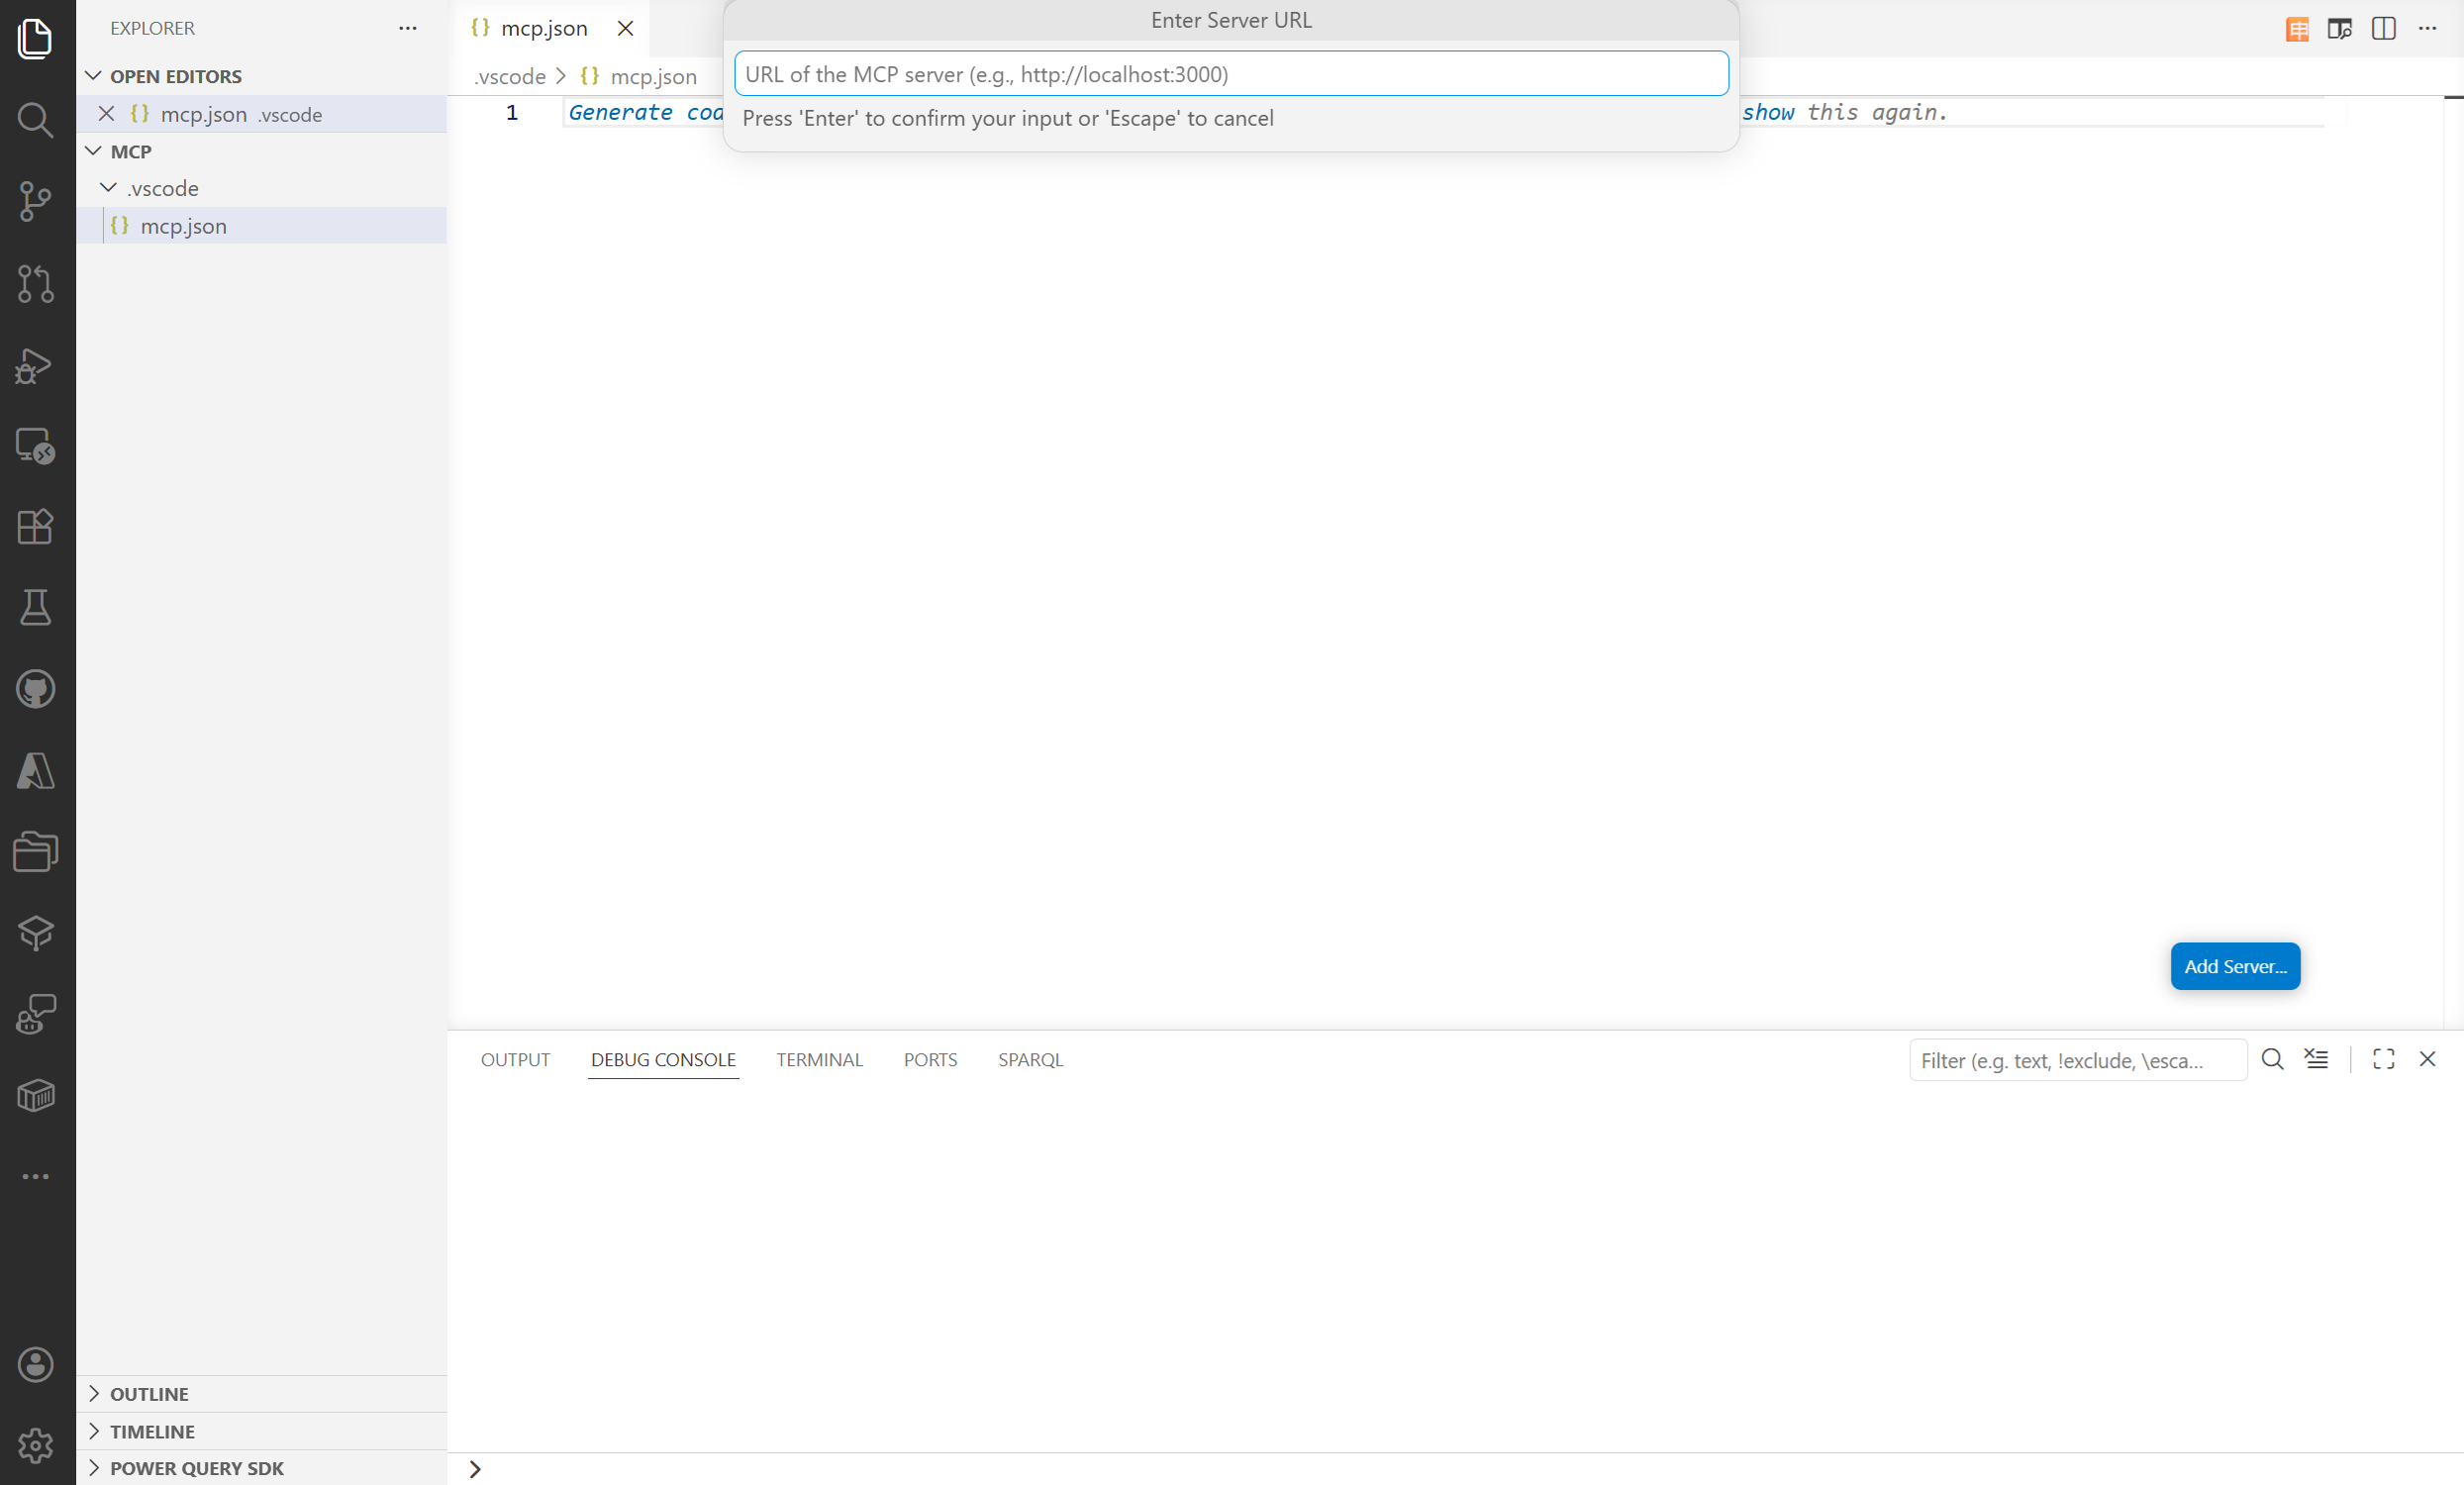Open the editor more actions ellipsis menu
The image size is (2464, 1485).
pos(2427,29)
